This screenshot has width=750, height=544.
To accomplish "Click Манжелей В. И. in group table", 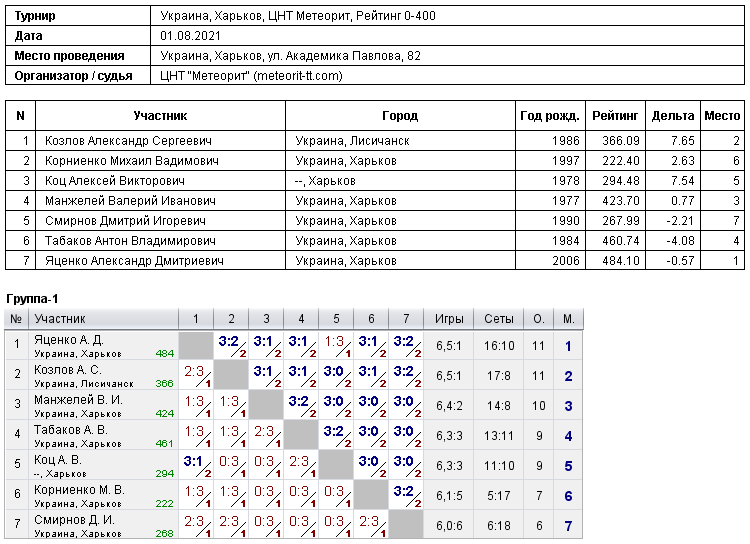I will pyautogui.click(x=78, y=400).
